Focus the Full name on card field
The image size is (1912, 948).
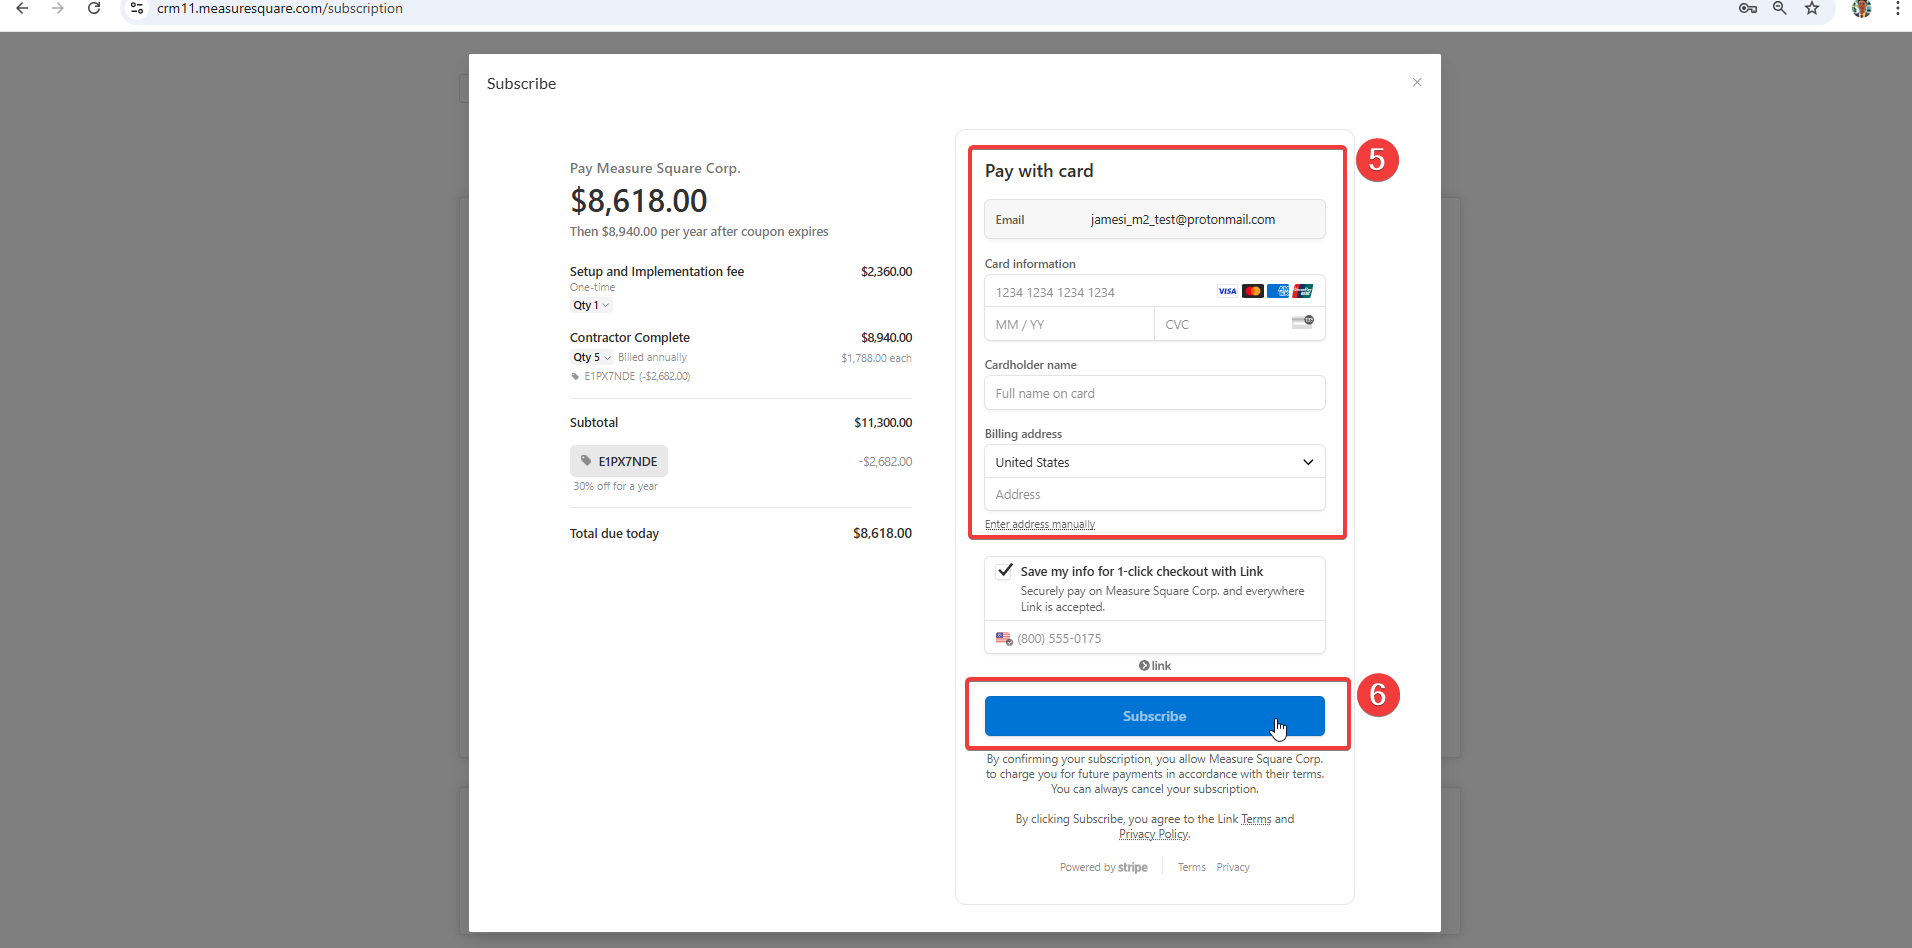click(1155, 393)
